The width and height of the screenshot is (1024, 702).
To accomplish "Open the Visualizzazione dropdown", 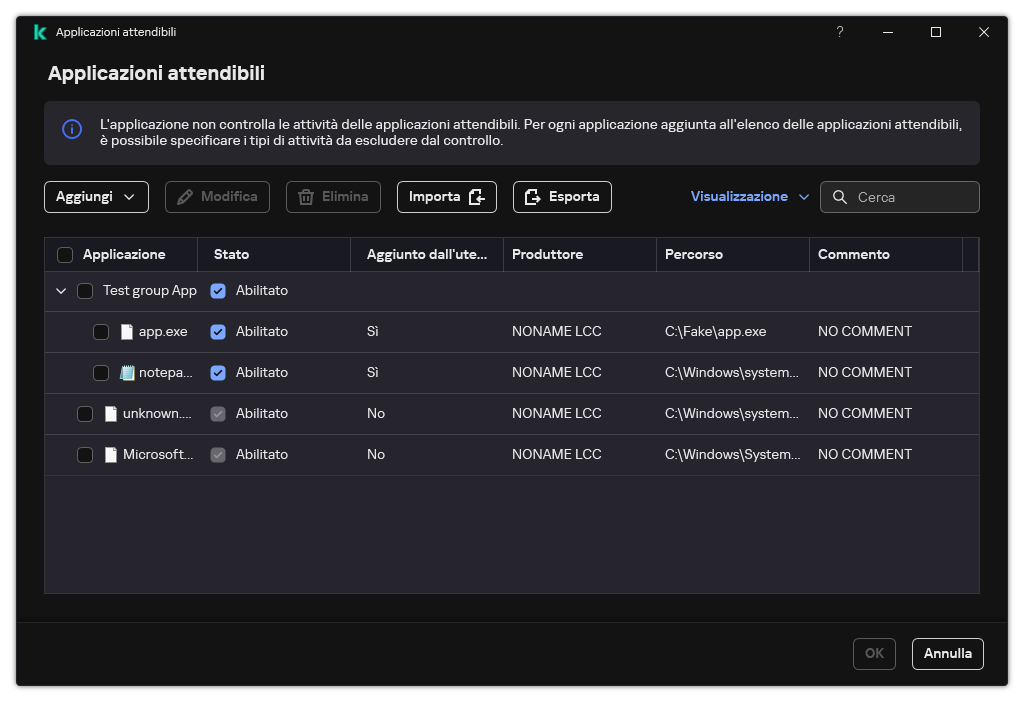I will coord(748,197).
